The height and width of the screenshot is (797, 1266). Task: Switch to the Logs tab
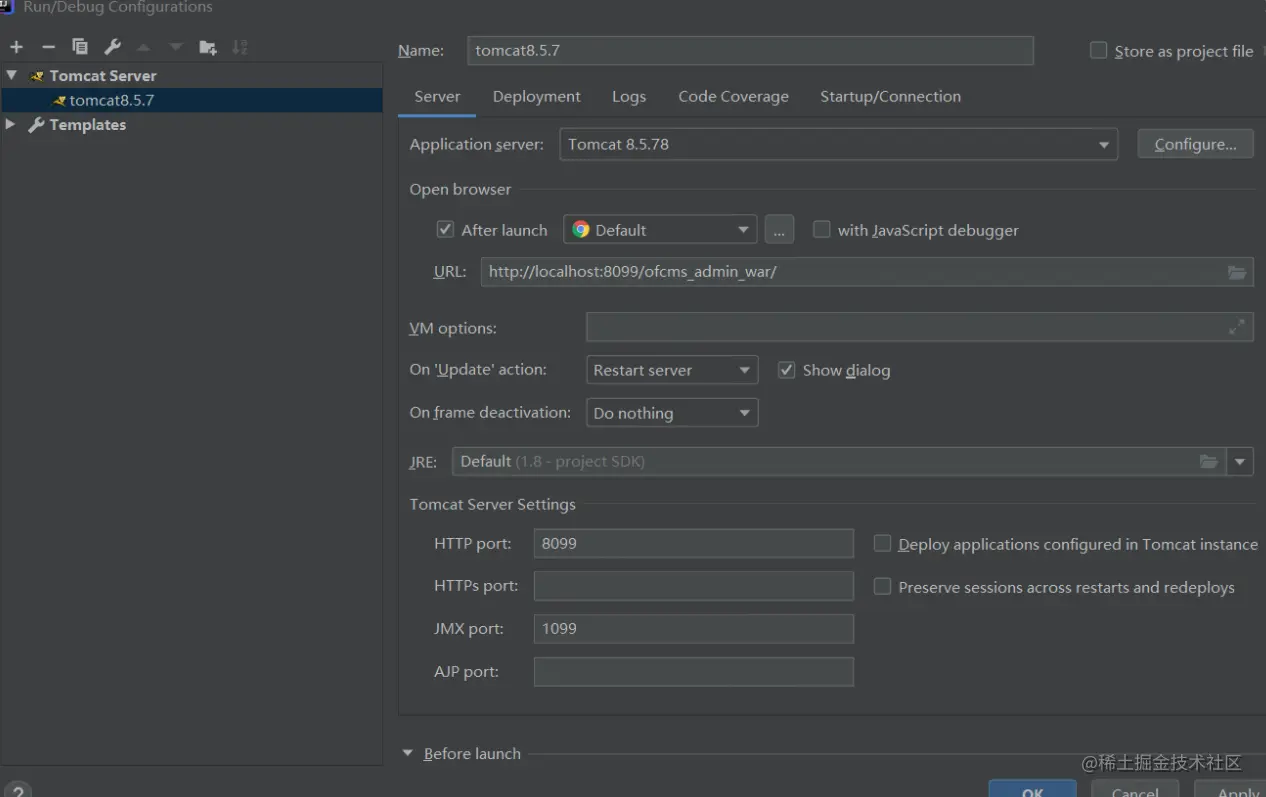(x=629, y=96)
